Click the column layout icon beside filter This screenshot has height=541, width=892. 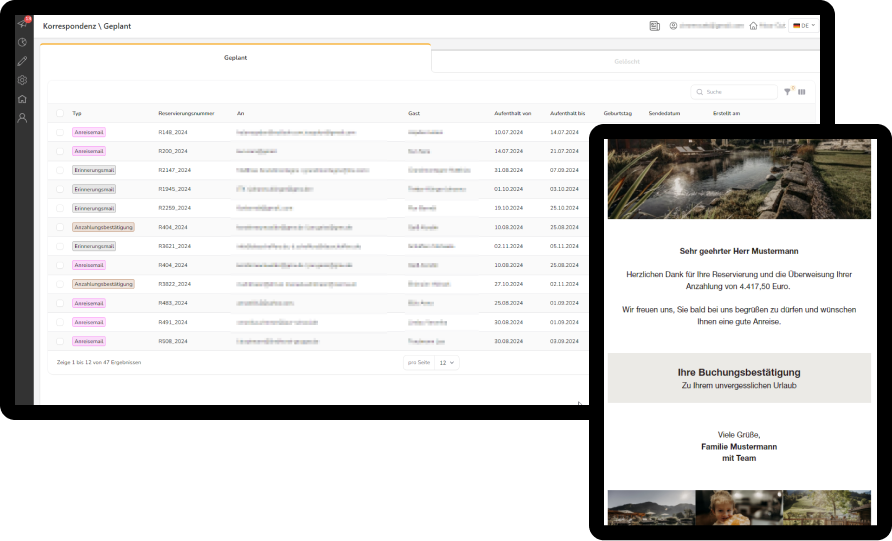click(801, 92)
